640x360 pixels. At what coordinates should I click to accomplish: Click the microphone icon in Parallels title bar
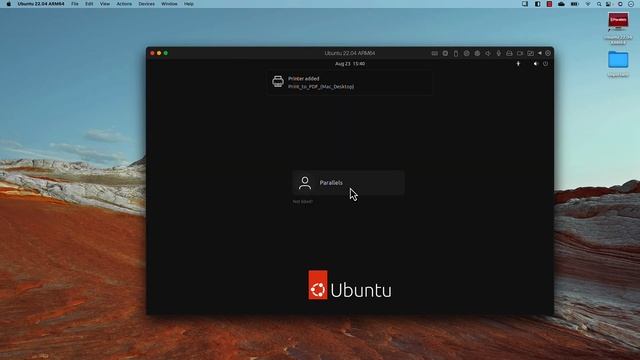pyautogui.click(x=499, y=53)
